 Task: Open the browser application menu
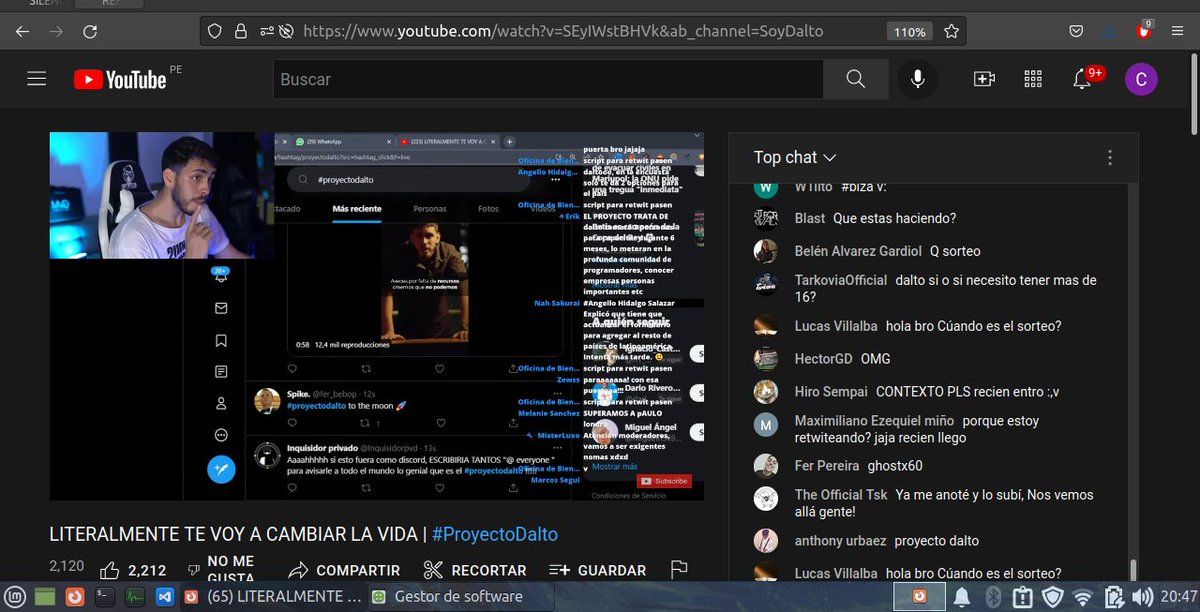point(1177,31)
